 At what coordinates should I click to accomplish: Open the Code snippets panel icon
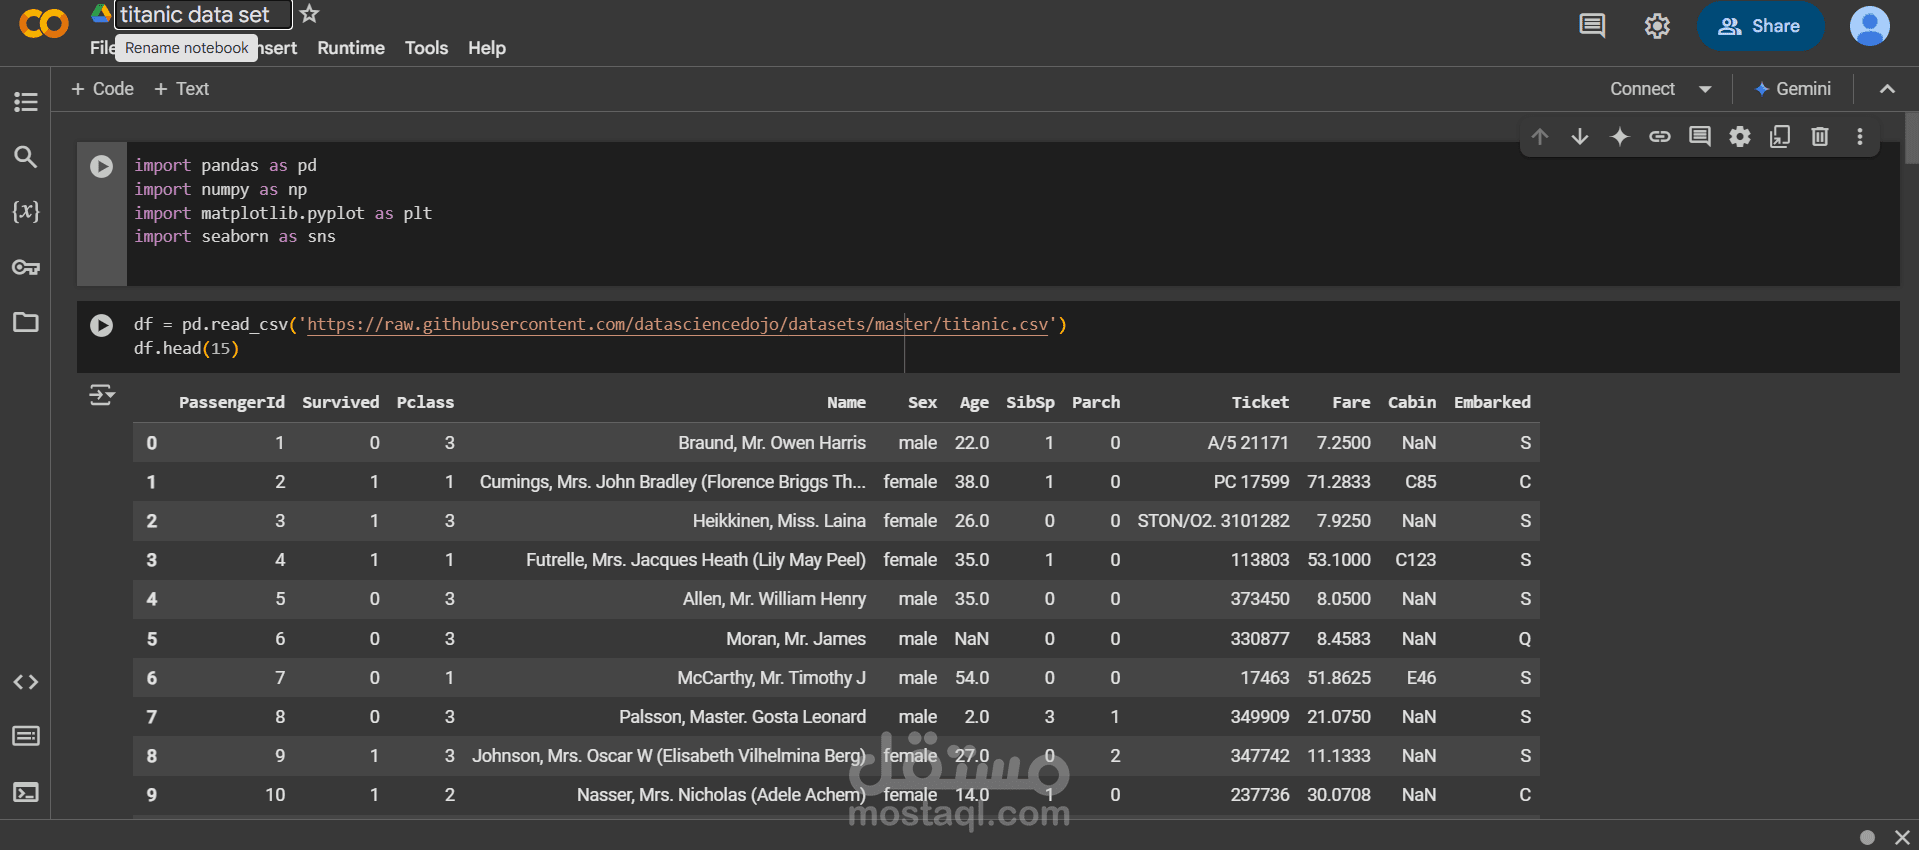tap(26, 682)
